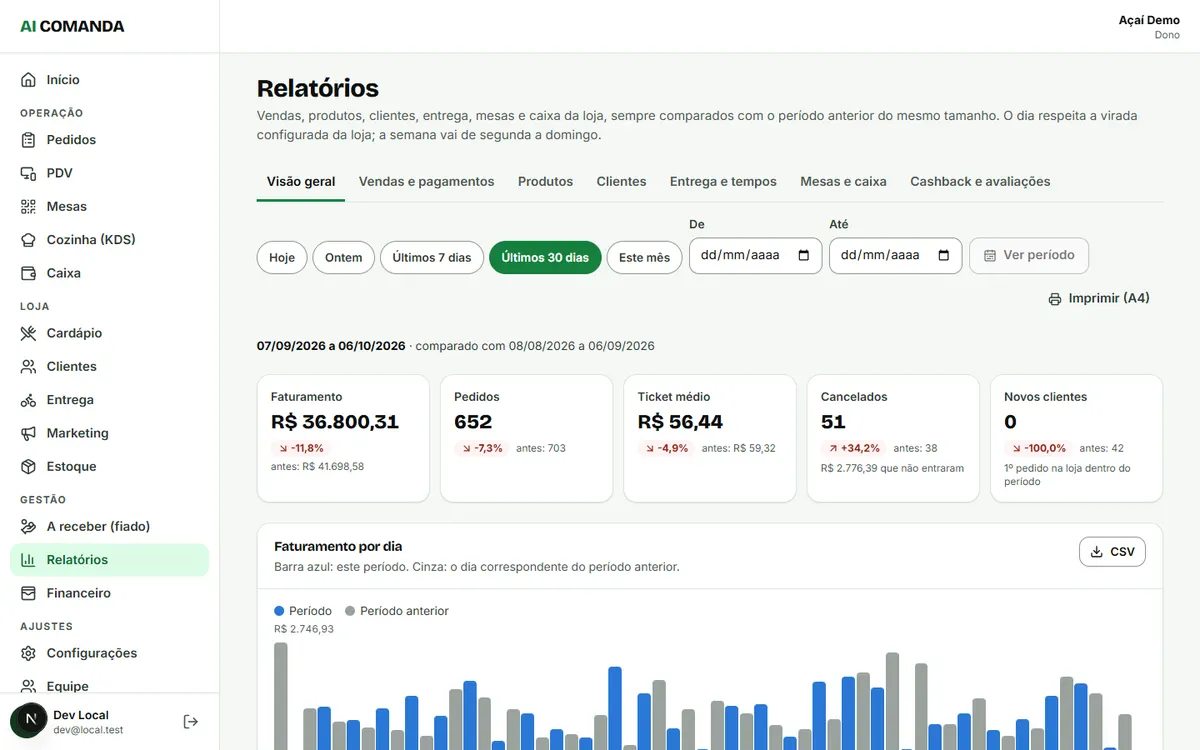
Task: Export Faturamento por dia as CSV
Action: (1112, 552)
